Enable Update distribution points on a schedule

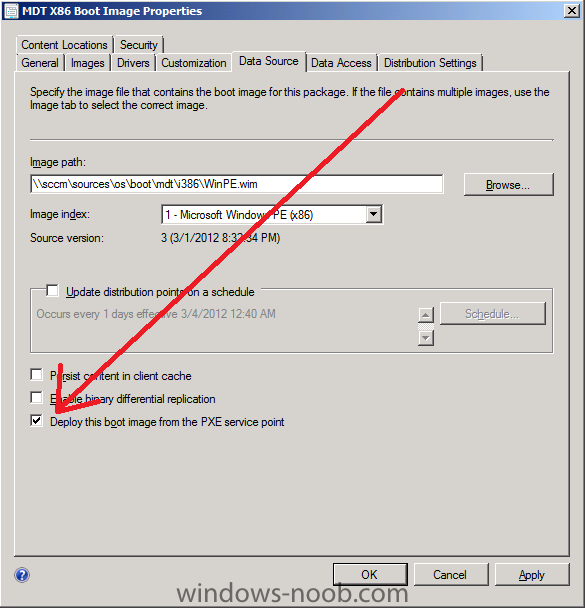[52, 290]
